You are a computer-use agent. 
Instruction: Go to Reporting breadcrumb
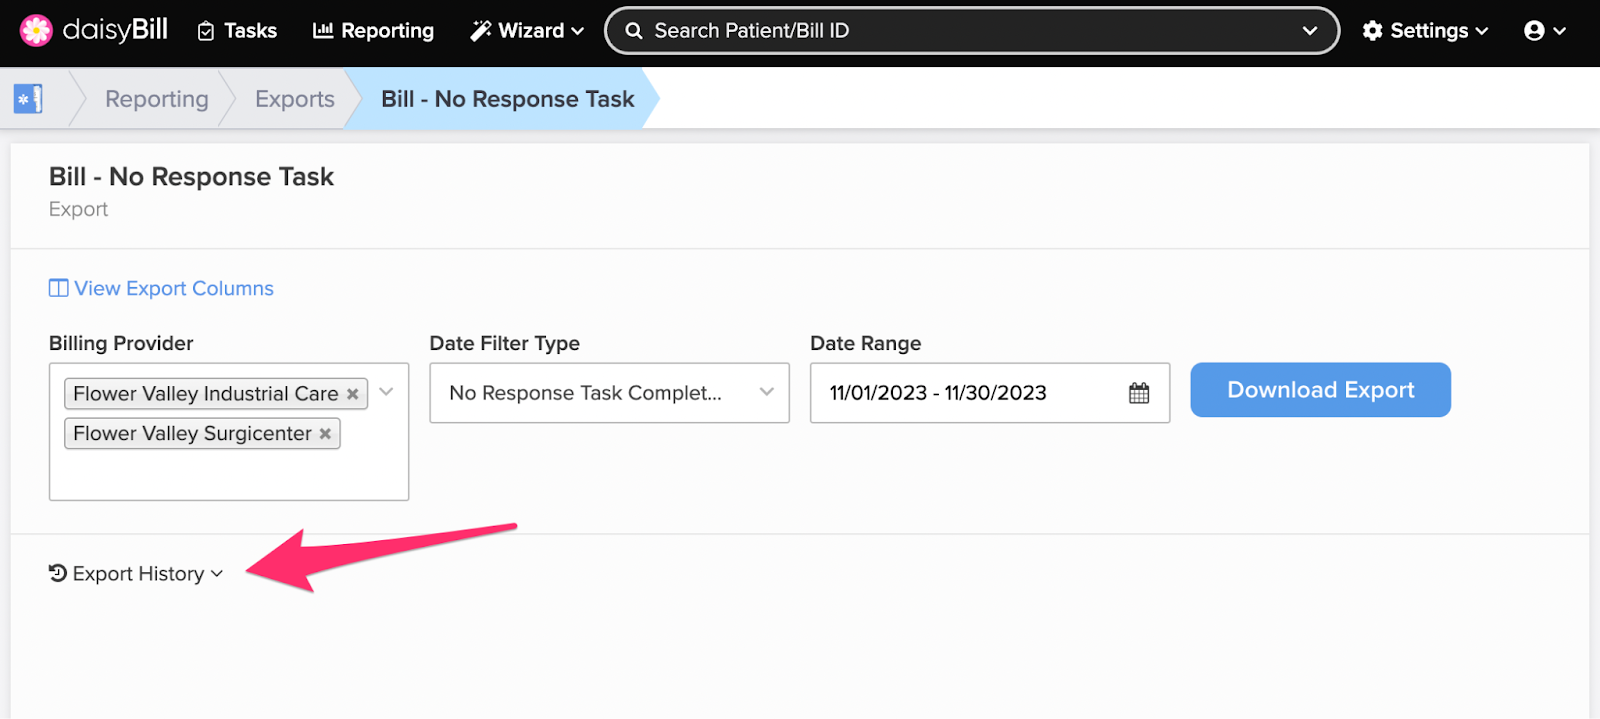coord(157,99)
